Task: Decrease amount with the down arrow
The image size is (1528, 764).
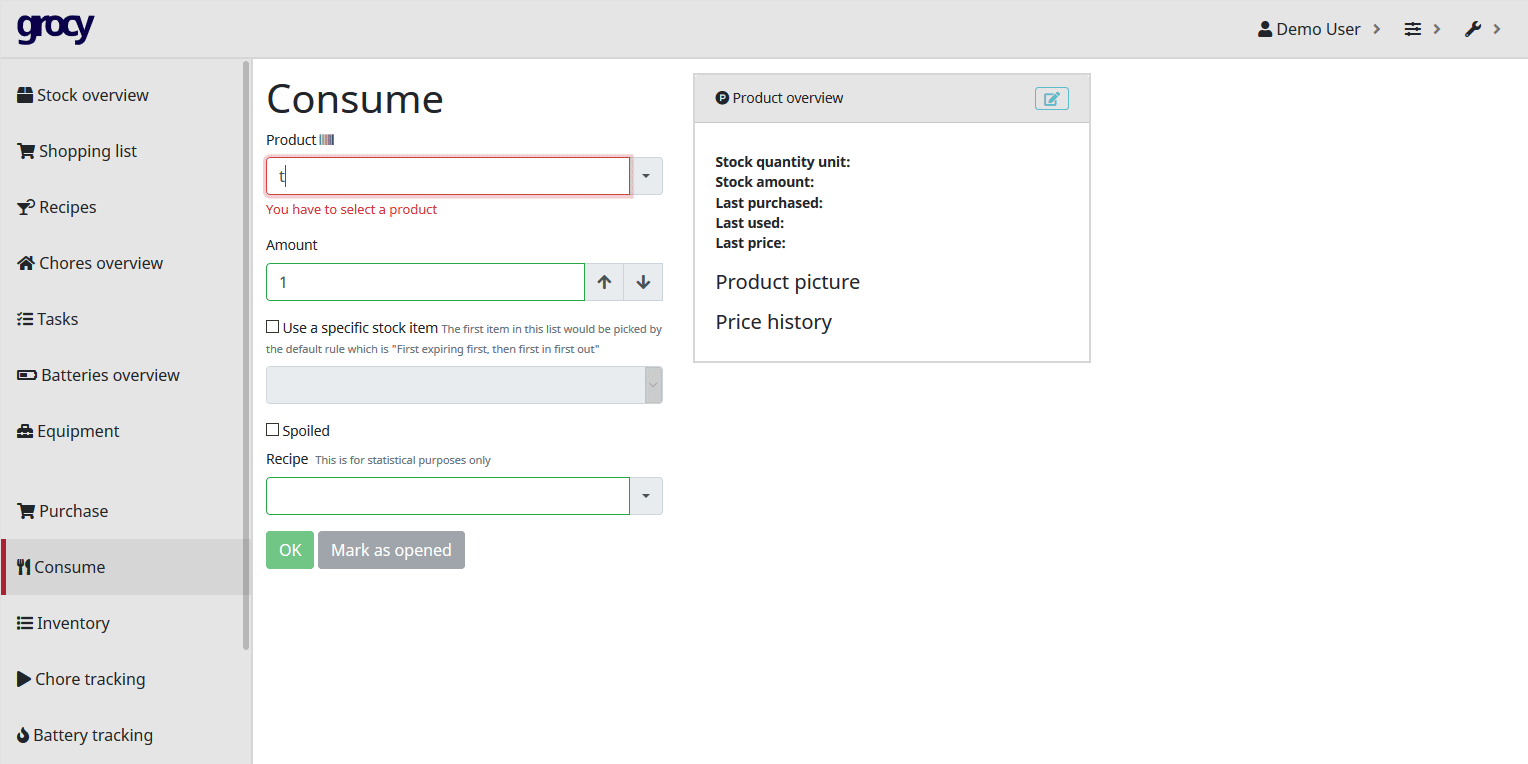Action: tap(643, 282)
